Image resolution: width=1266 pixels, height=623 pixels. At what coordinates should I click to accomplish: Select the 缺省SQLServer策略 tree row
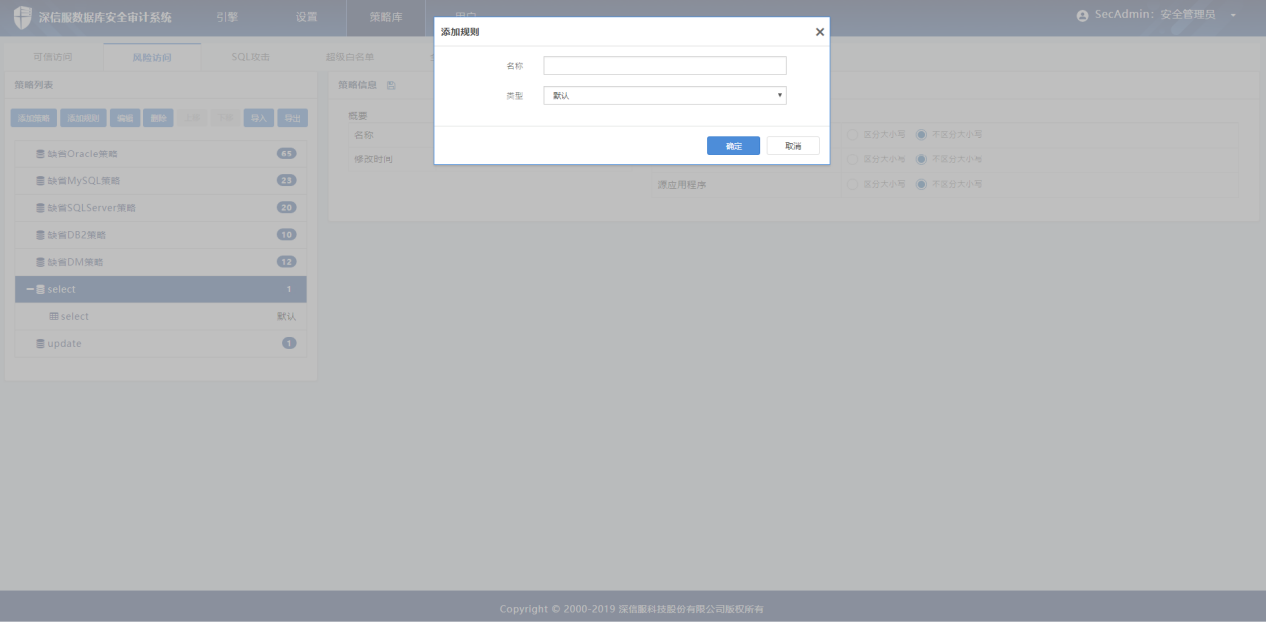pyautogui.click(x=161, y=208)
